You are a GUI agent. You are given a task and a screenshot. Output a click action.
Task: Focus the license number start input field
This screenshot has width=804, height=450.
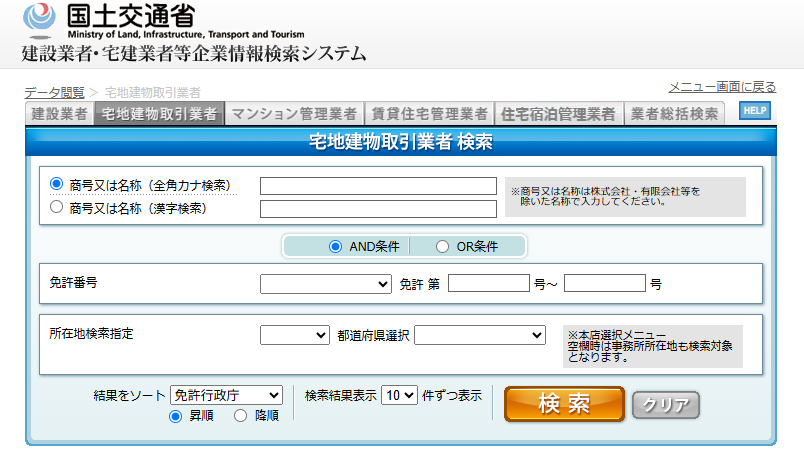[x=489, y=283]
